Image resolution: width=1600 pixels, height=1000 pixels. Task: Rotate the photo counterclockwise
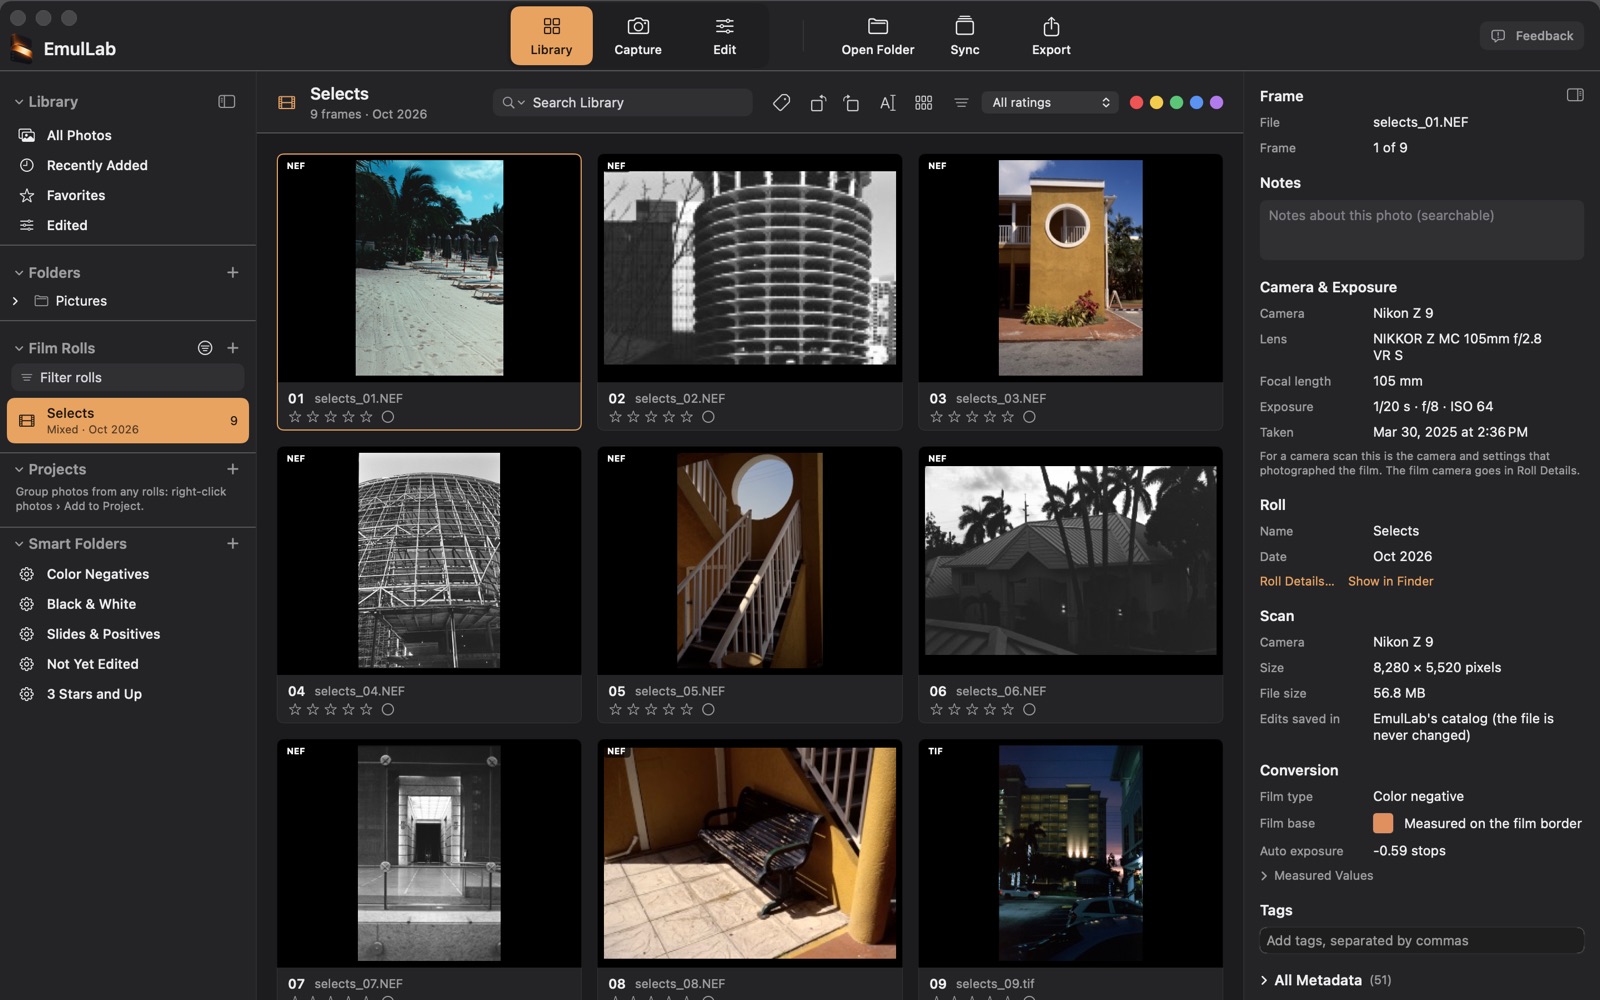818,102
